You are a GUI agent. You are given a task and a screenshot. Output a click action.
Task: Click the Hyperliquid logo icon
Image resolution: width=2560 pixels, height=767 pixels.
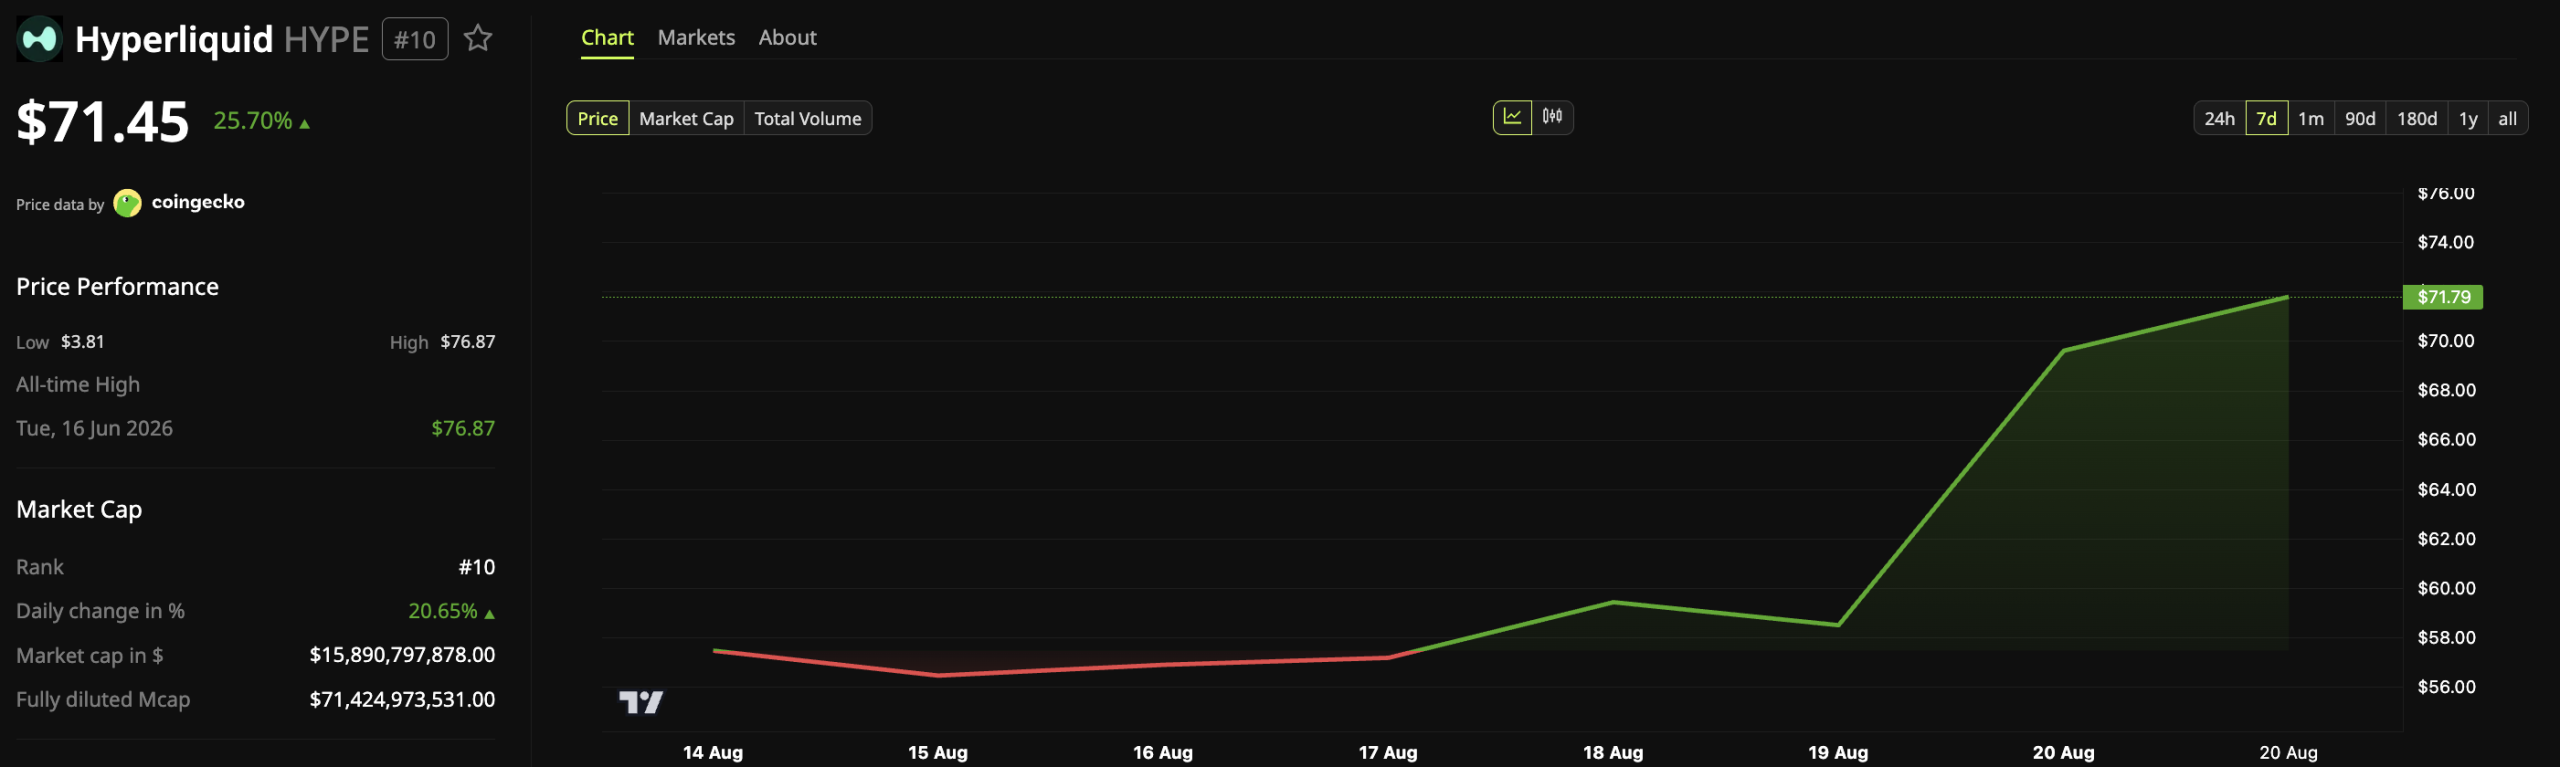point(39,39)
